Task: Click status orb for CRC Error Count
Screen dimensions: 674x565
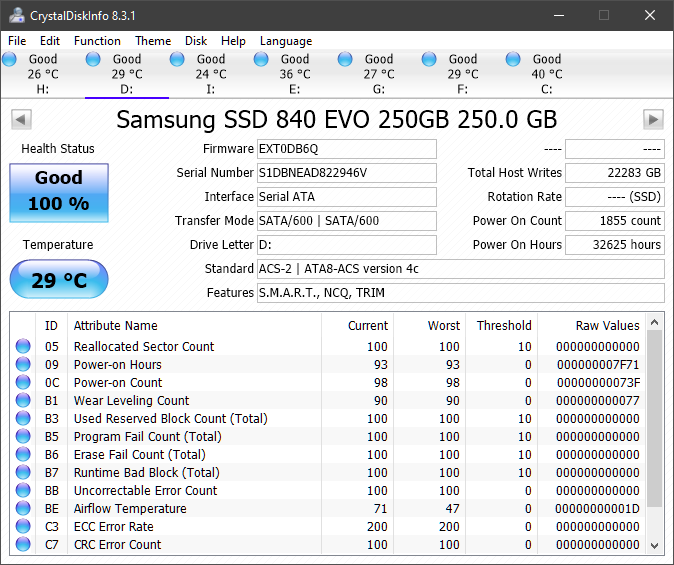Action: 23,545
